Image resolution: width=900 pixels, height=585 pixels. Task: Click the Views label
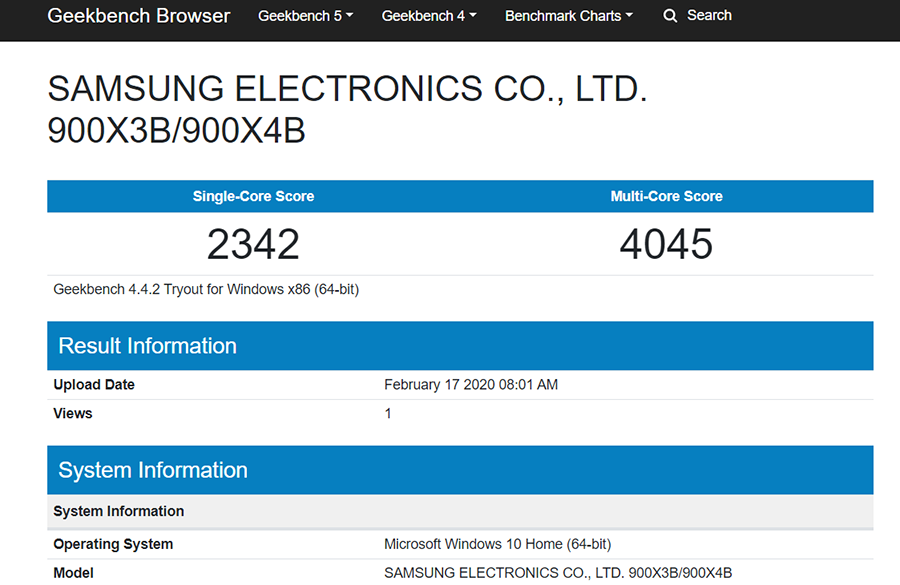72,413
